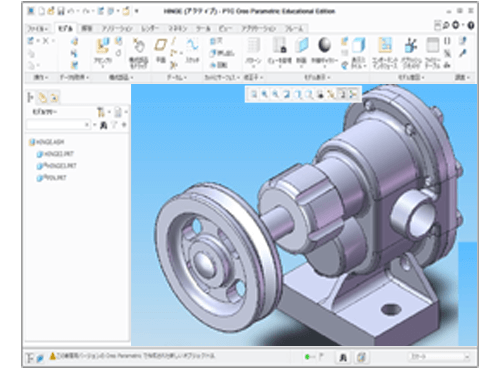Click the Zoom In icon in the graphics toolbar
500x370 pixels.
265,94
